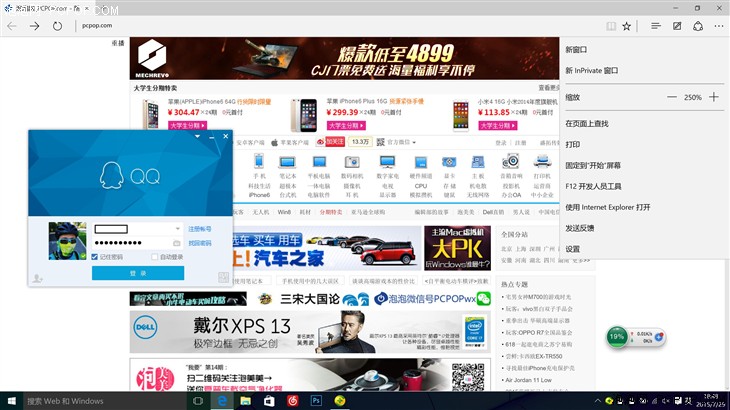Click the 数字家电 TV category icon

[x=387, y=162]
